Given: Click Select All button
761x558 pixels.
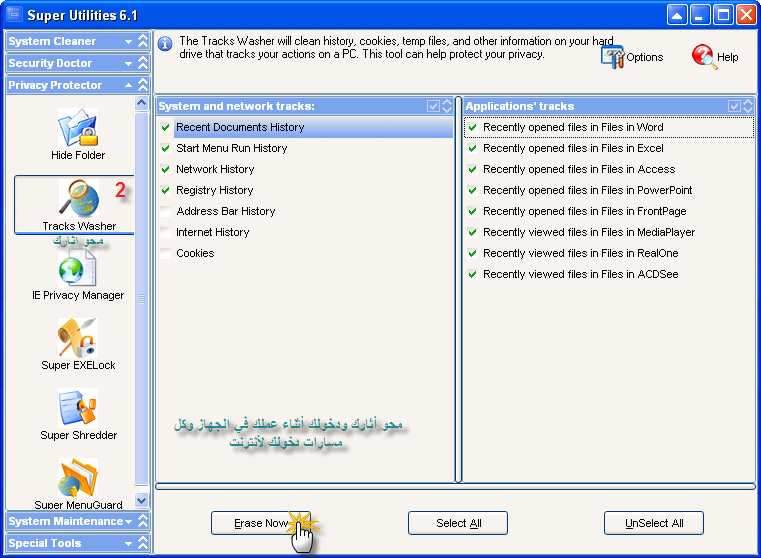Looking at the screenshot, I should click(x=458, y=523).
